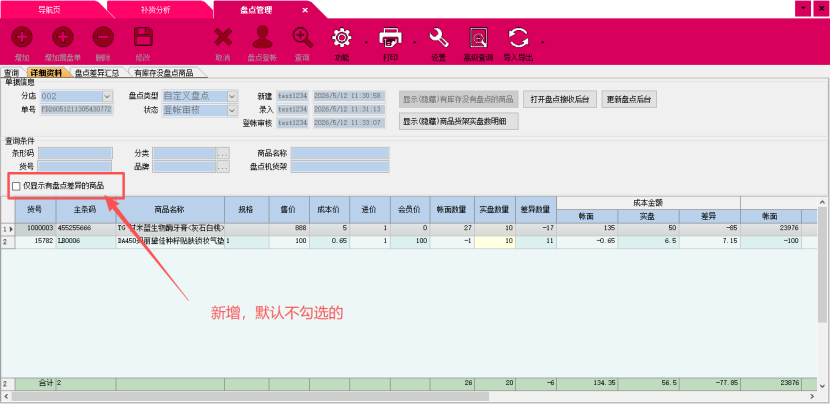Click the 修改 (modify) floppy disk icon
Image resolution: width=830 pixels, height=404 pixels.
[x=143, y=38]
